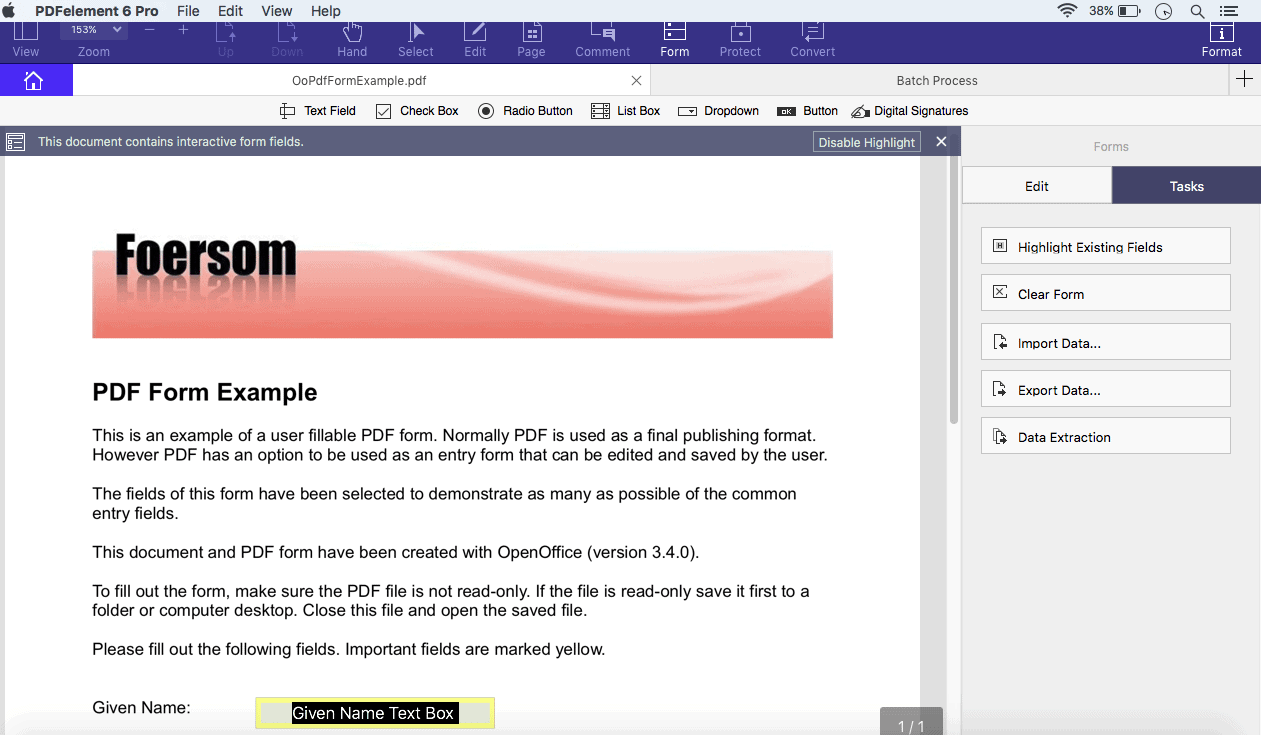Viewport: 1261px width, 735px height.
Task: Open the 153% zoom level dropdown
Action: [92, 30]
